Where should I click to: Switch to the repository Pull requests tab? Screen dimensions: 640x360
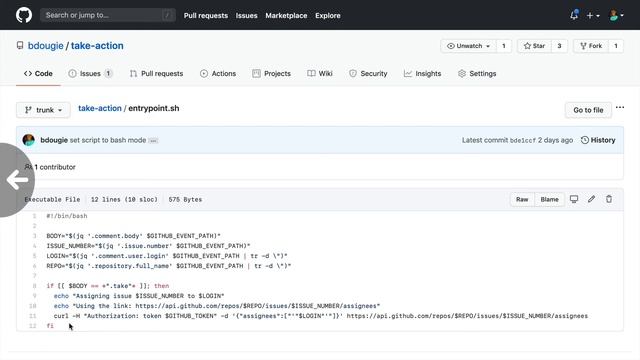coord(156,73)
